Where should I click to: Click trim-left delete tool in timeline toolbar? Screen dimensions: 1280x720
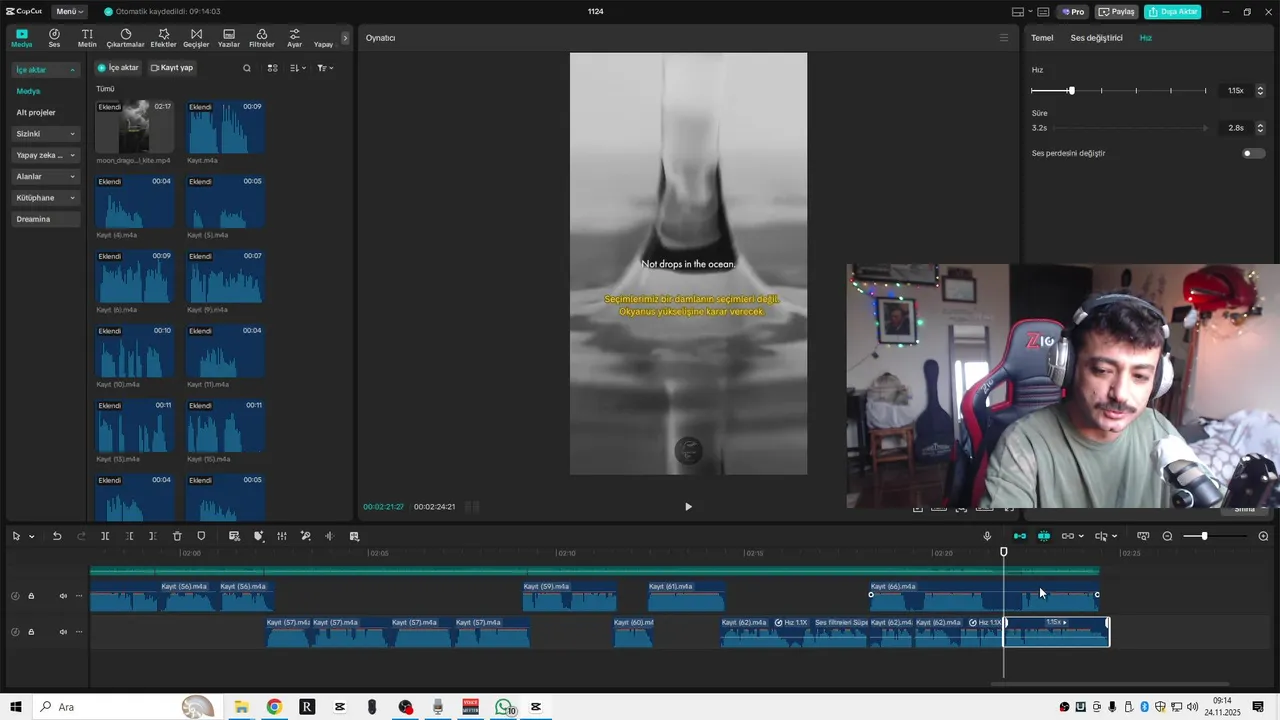coord(129,536)
